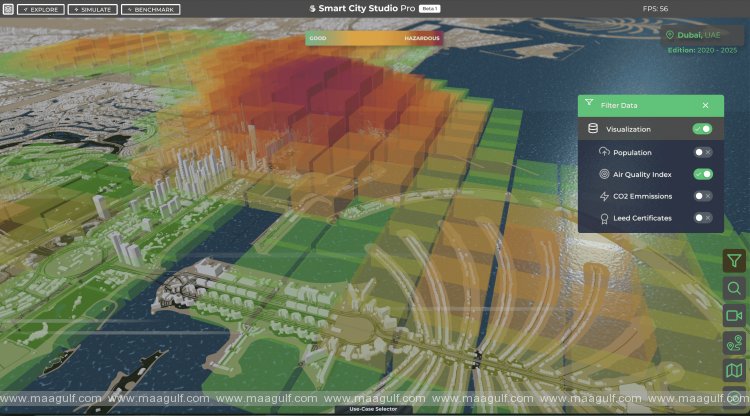The height and width of the screenshot is (416, 750).
Task: Switch to the Simulate mode
Action: tap(92, 10)
